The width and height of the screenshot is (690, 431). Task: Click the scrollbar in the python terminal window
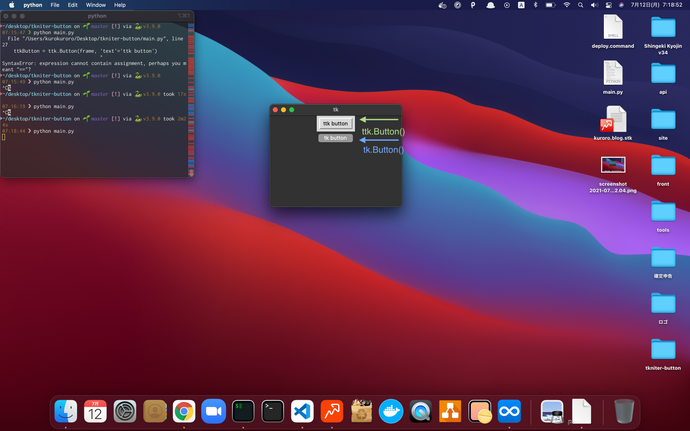[x=191, y=100]
